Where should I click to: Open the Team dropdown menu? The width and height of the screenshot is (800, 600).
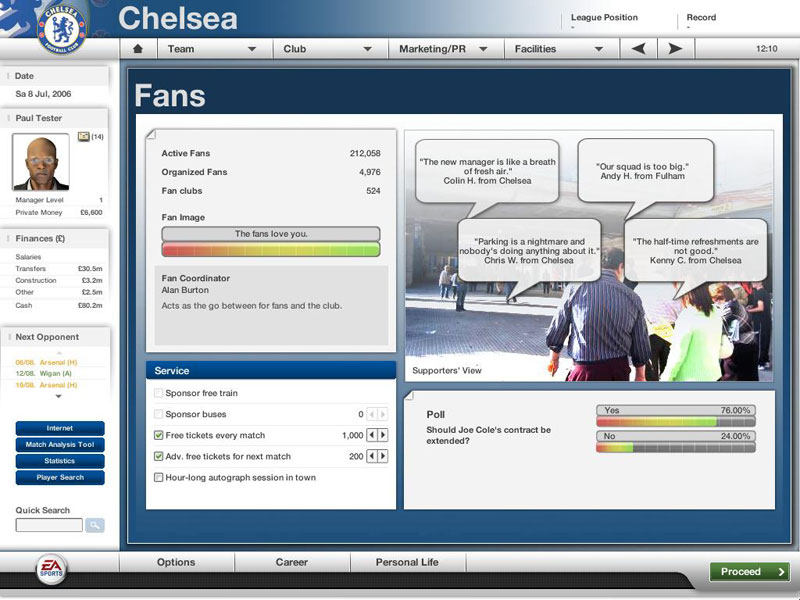210,47
